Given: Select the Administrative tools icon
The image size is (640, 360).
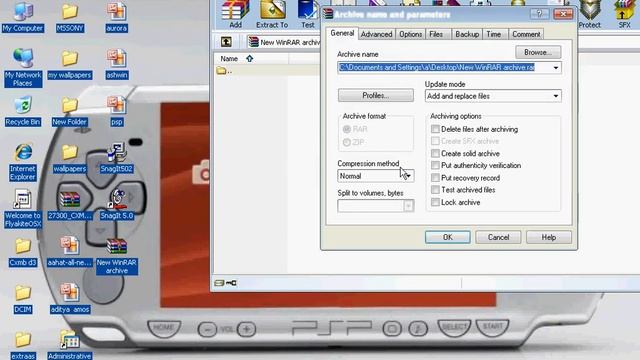Looking at the screenshot, I should click(70, 345).
